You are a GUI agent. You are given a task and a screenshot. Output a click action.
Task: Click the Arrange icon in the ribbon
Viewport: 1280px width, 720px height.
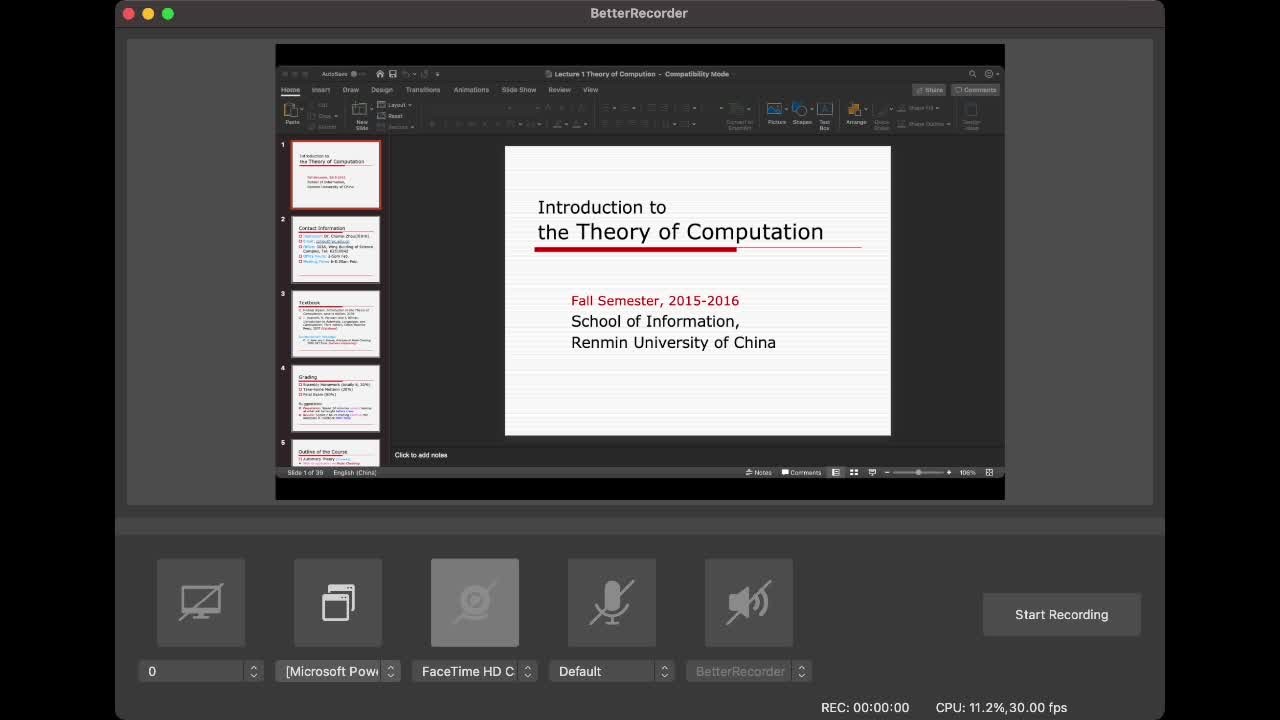(x=856, y=110)
